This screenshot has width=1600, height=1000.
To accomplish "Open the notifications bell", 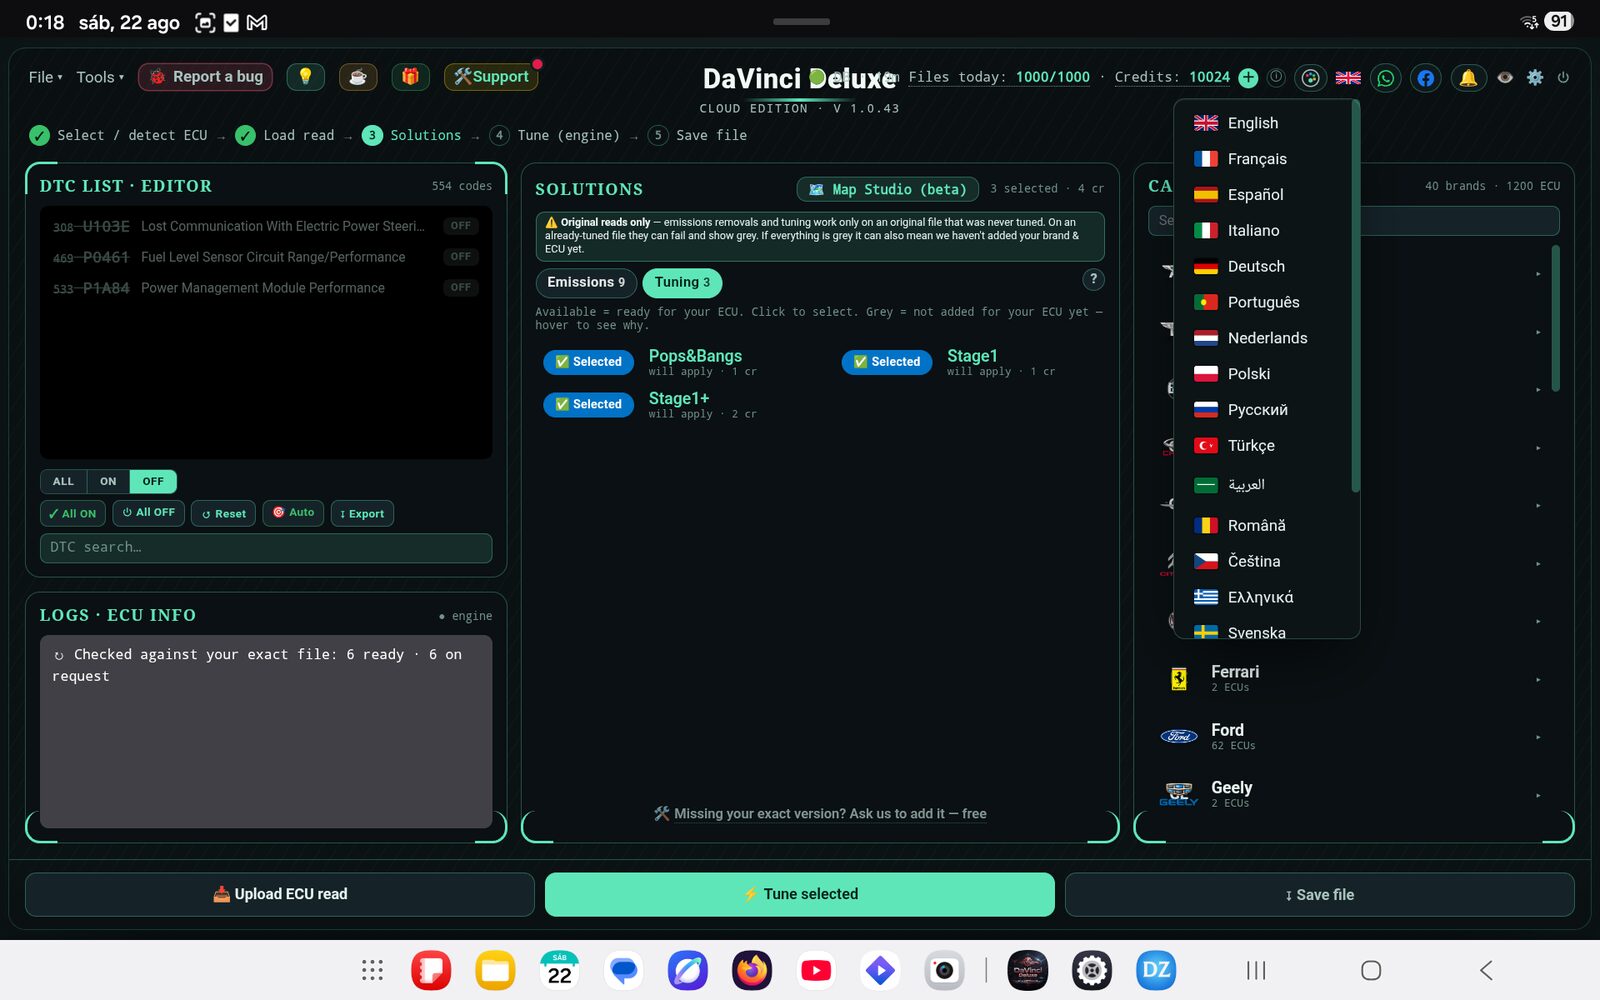I will pyautogui.click(x=1468, y=77).
